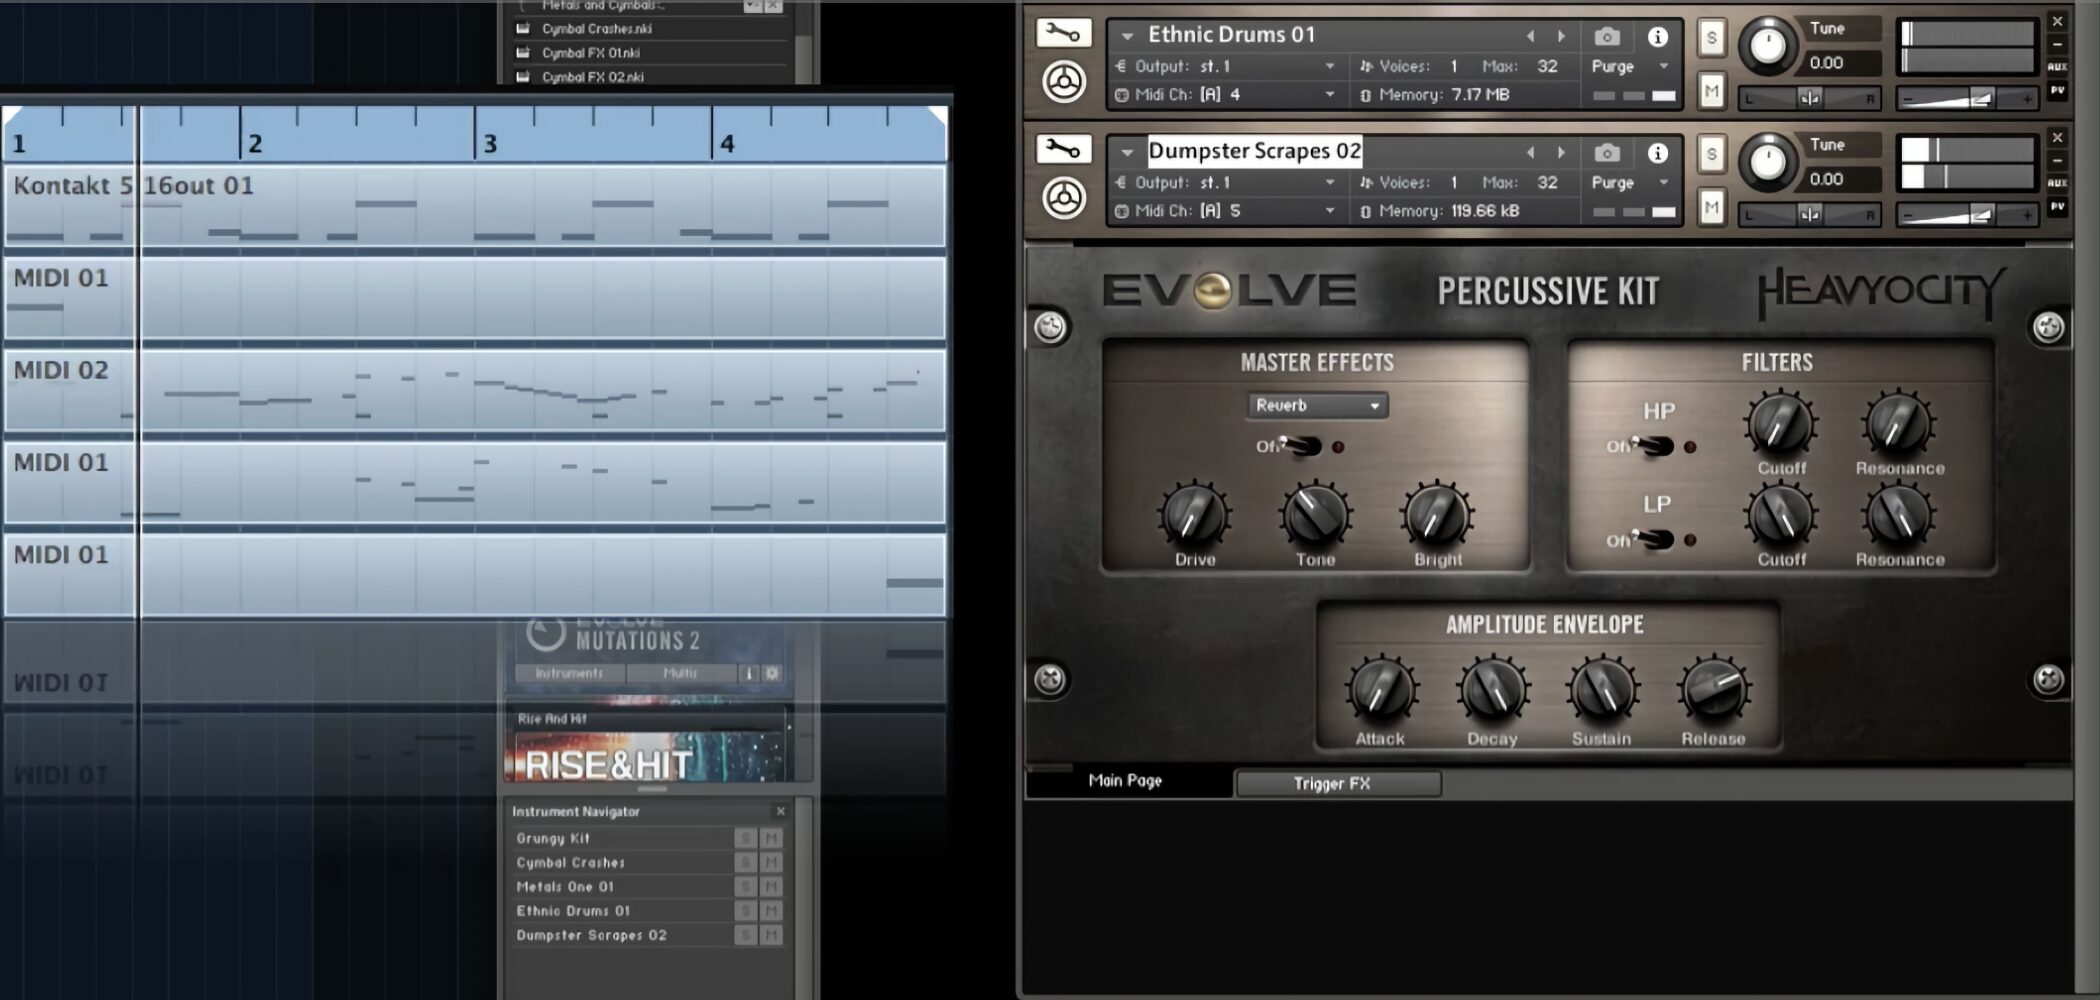2100x1000 pixels.
Task: Open Midi Ch dropdown for Ethnic Drums 01
Action: tap(1329, 95)
